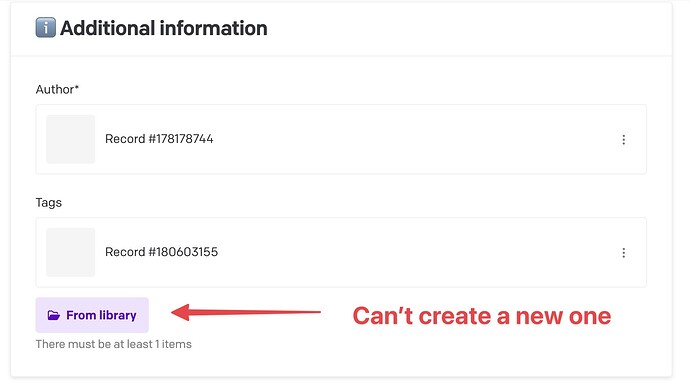690x388 pixels.
Task: Click the Author* field label
Action: coord(57,89)
